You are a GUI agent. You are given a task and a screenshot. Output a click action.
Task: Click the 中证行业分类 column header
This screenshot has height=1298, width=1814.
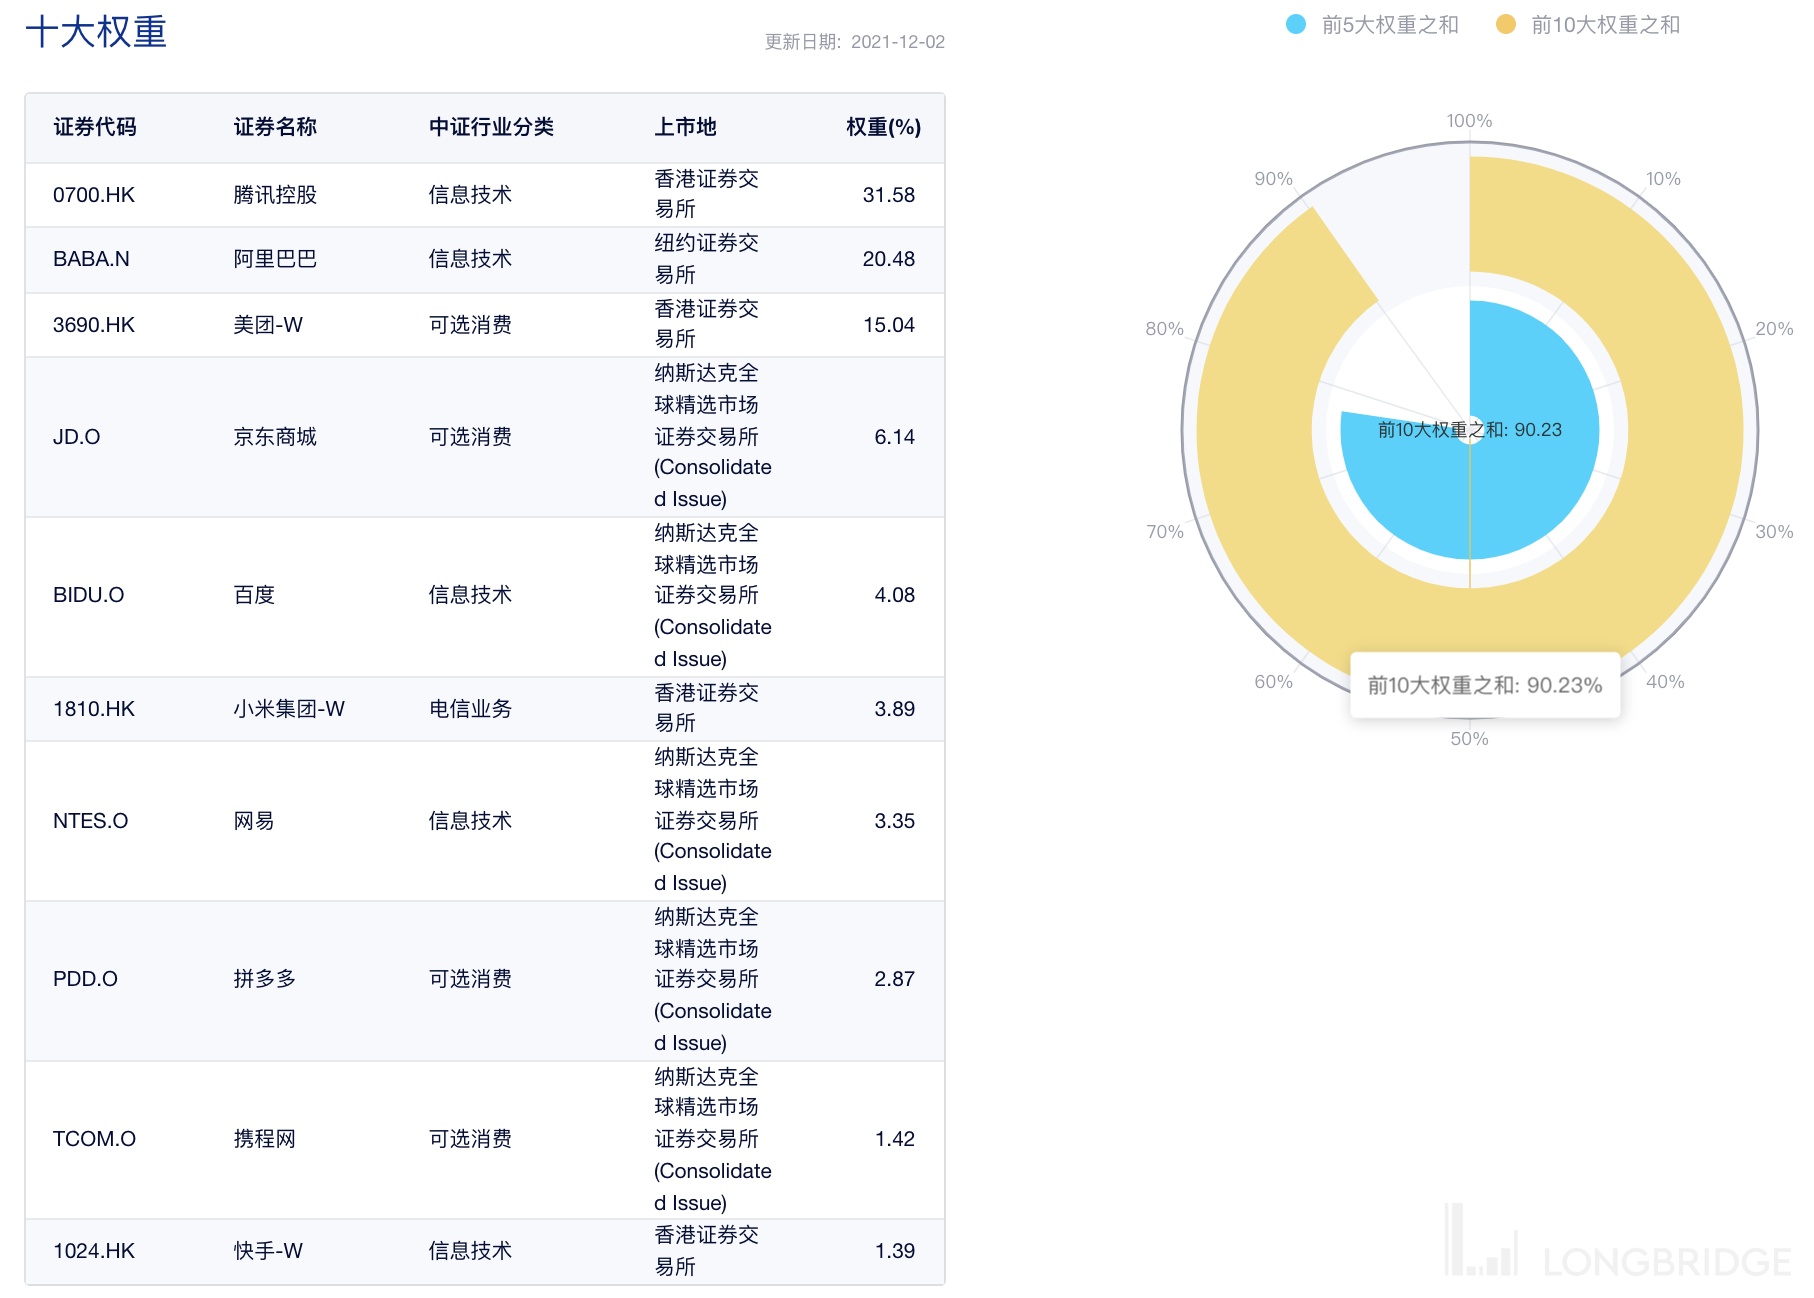coord(491,127)
